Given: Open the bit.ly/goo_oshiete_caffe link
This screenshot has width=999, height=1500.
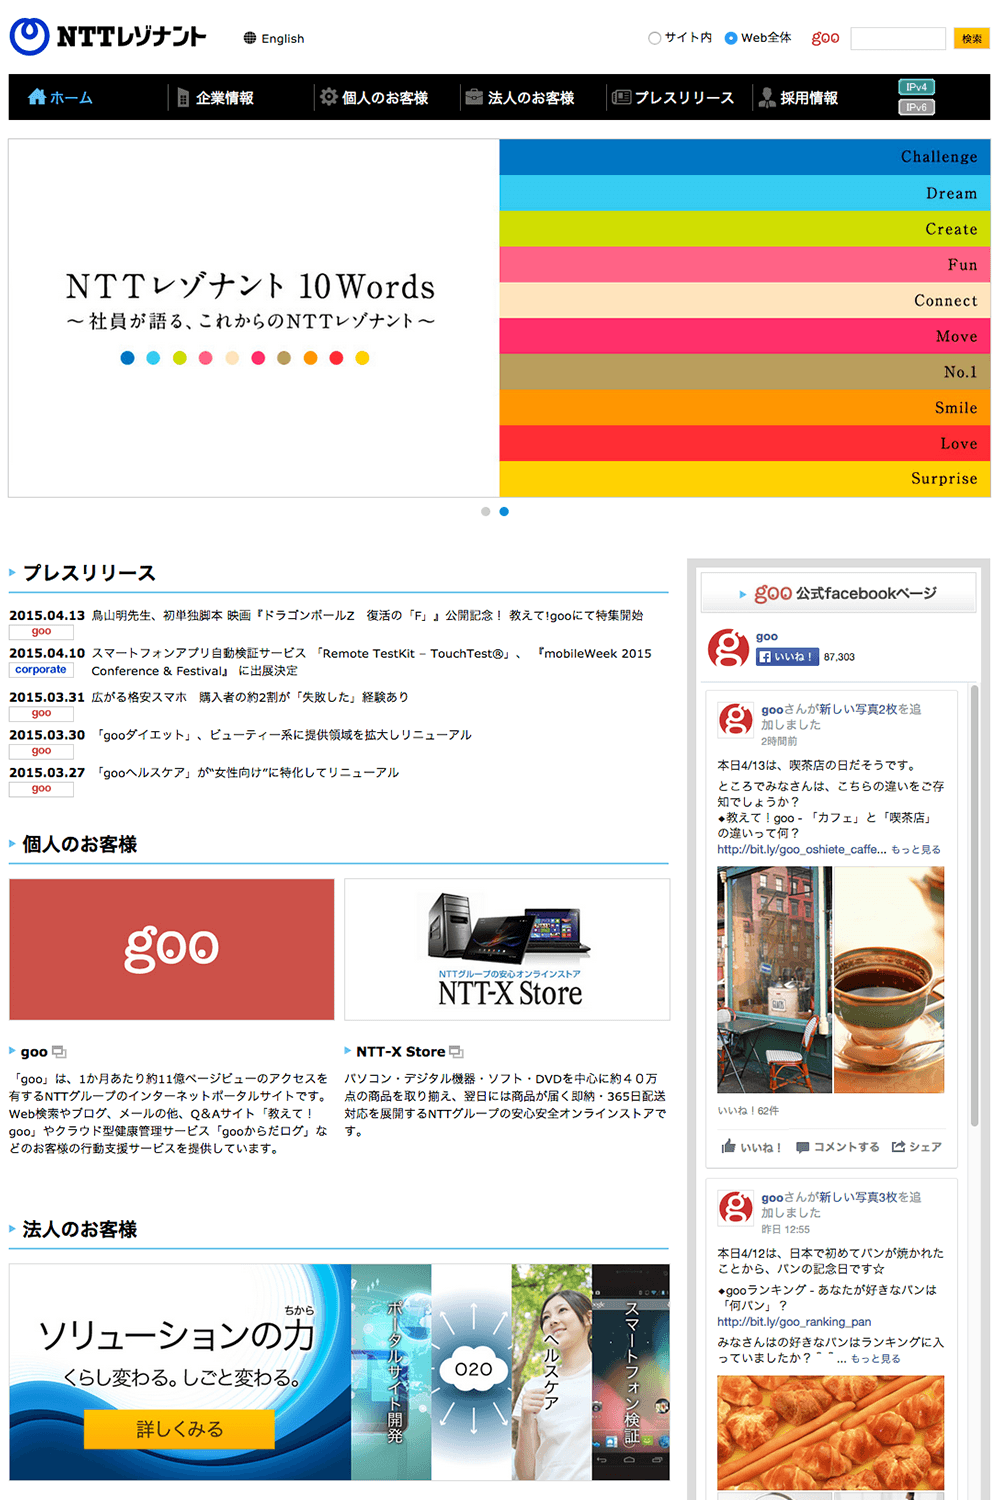Looking at the screenshot, I should point(801,850).
